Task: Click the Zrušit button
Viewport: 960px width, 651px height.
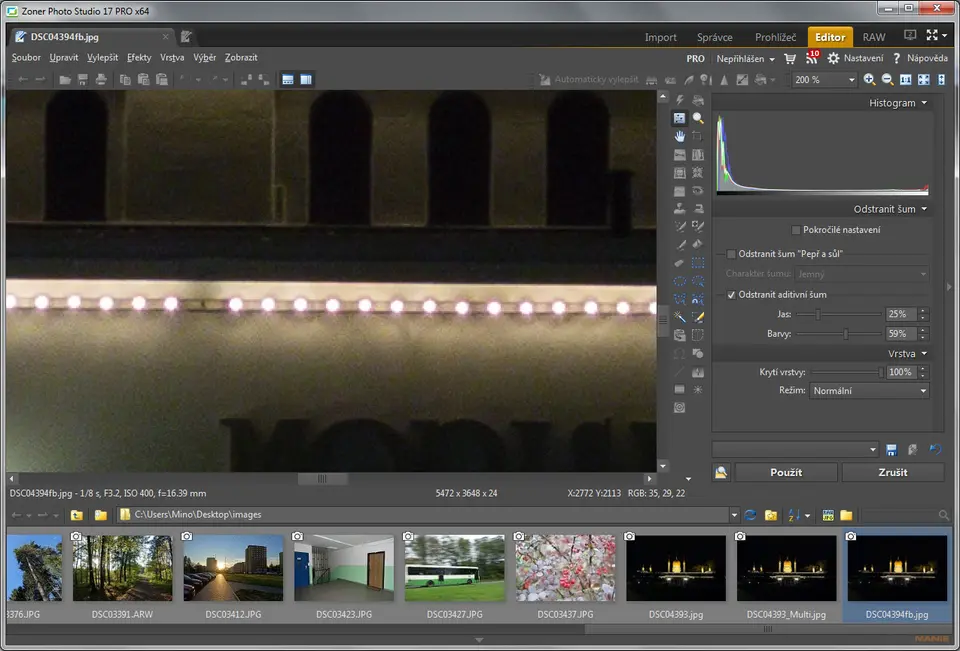Action: (x=892, y=472)
